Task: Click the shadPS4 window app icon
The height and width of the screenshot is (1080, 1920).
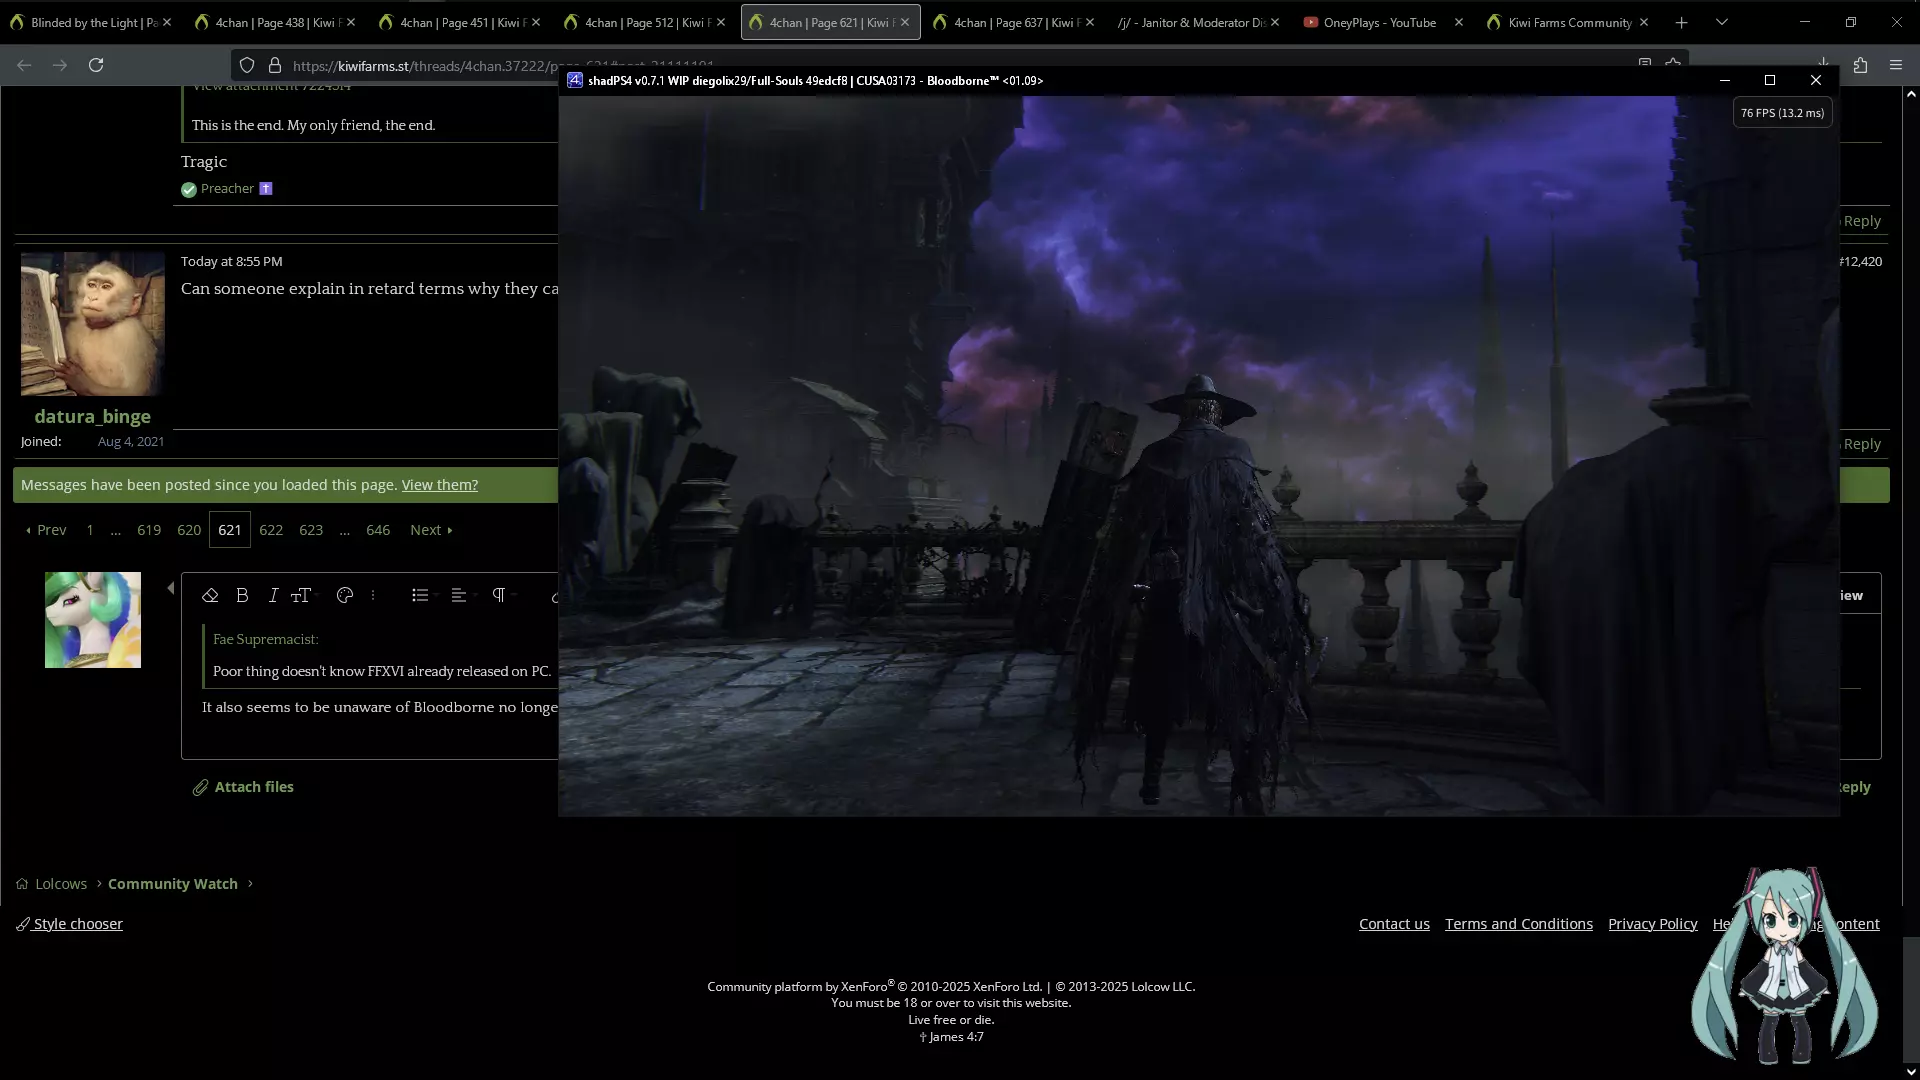Action: [x=575, y=80]
